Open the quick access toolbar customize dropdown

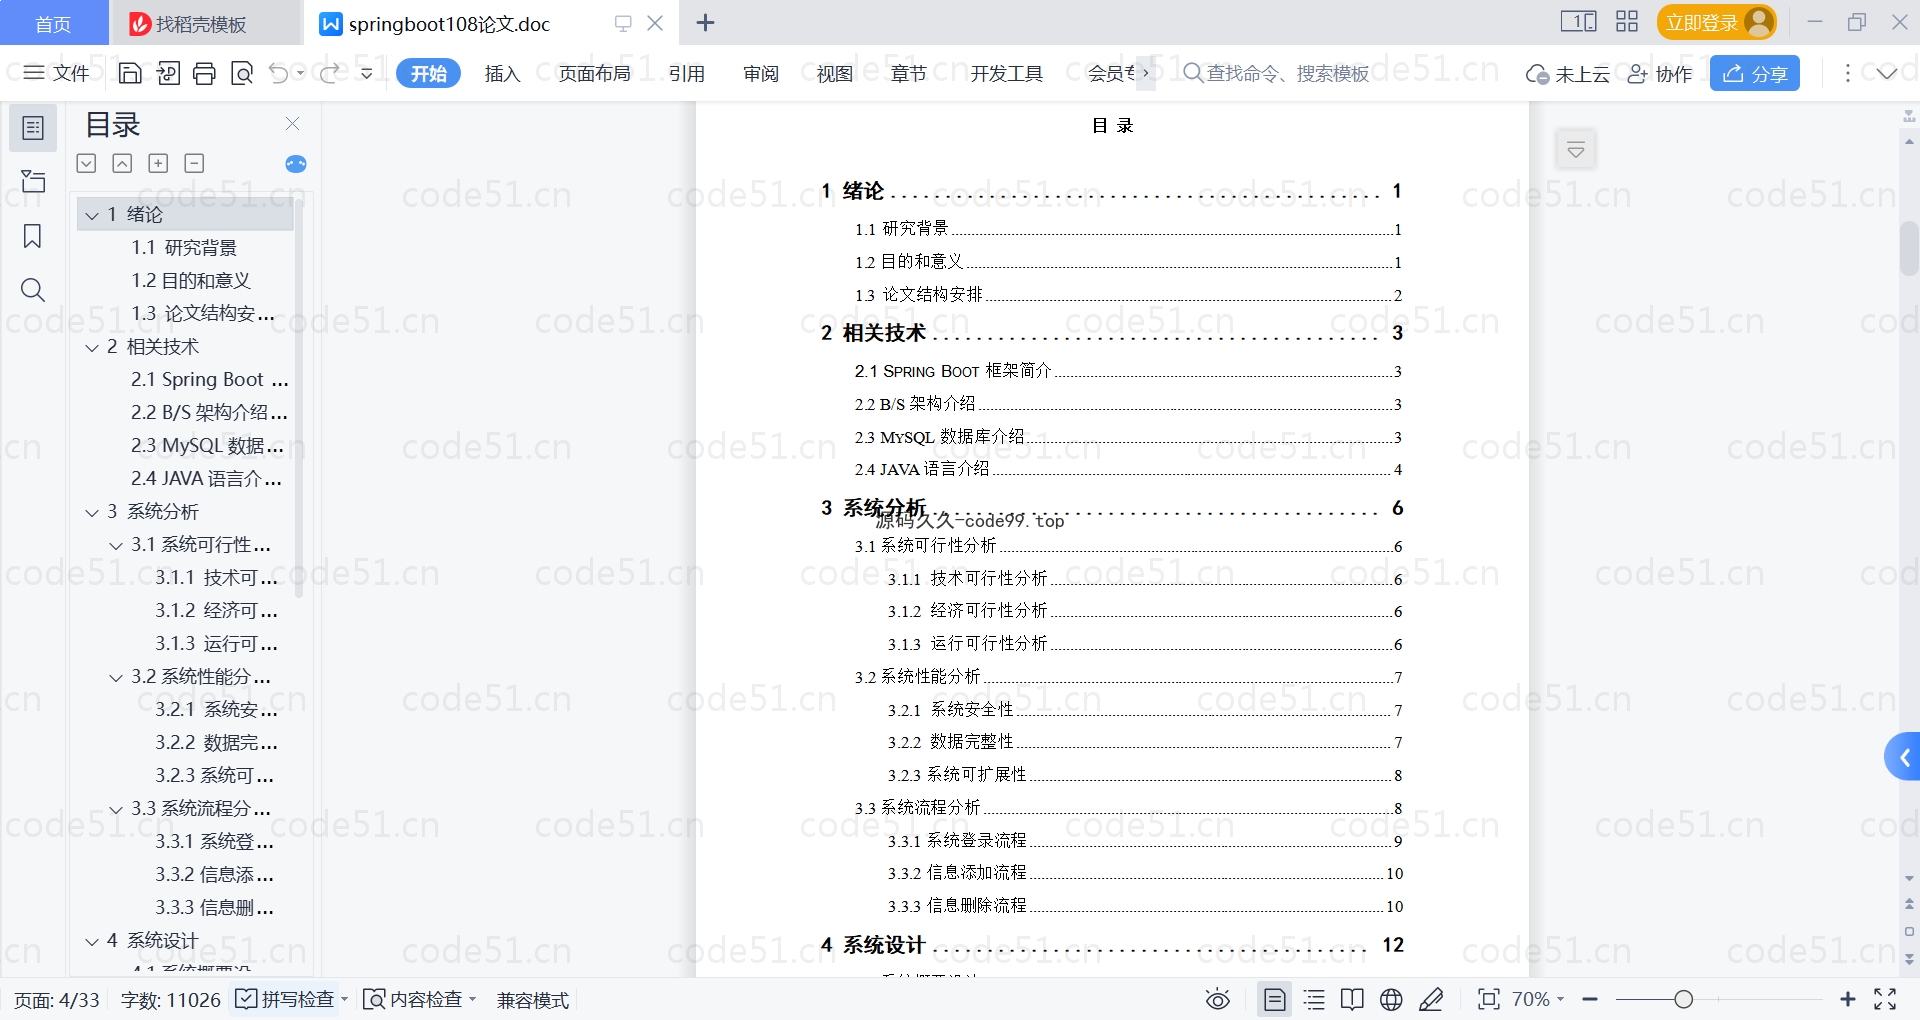[367, 73]
